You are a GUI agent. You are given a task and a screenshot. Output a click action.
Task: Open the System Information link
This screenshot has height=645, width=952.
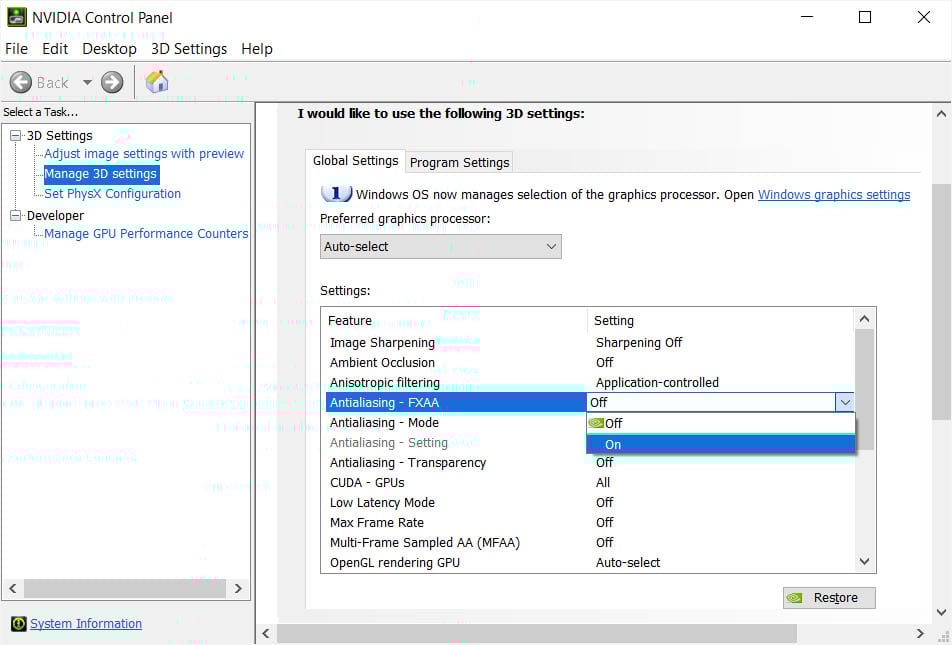[86, 623]
